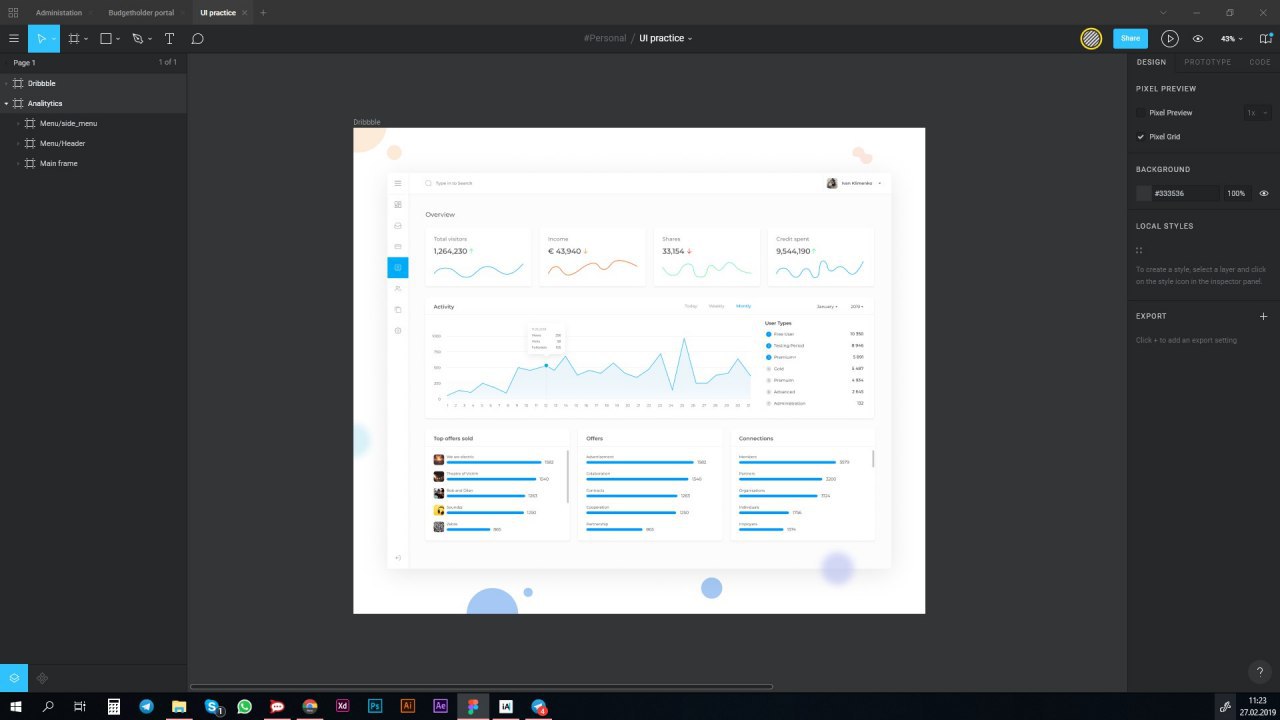Click the Dribbble frame label on canvas

[x=367, y=122]
